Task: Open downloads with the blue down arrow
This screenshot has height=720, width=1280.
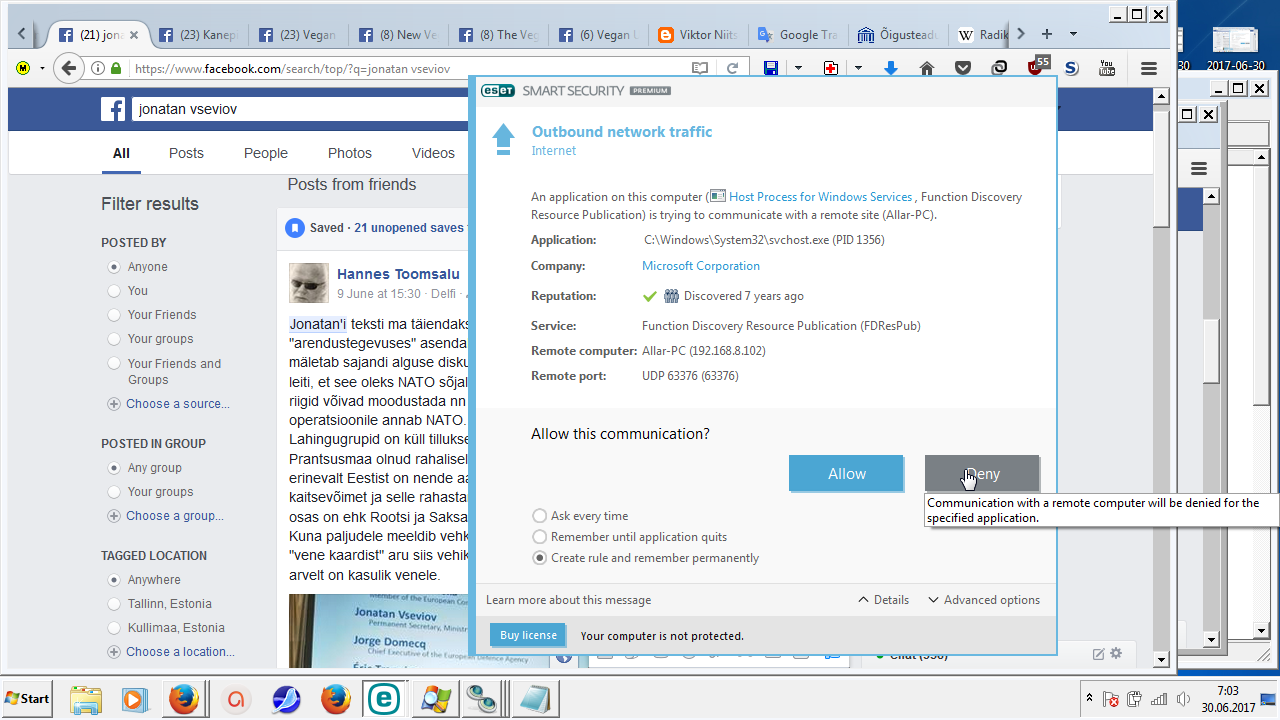Action: 891,68
